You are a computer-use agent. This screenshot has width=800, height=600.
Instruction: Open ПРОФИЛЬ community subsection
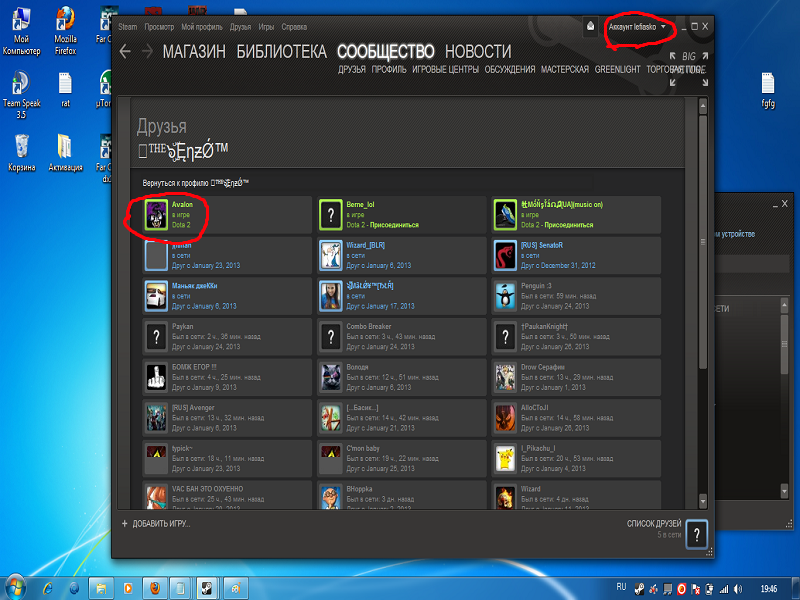(x=389, y=69)
